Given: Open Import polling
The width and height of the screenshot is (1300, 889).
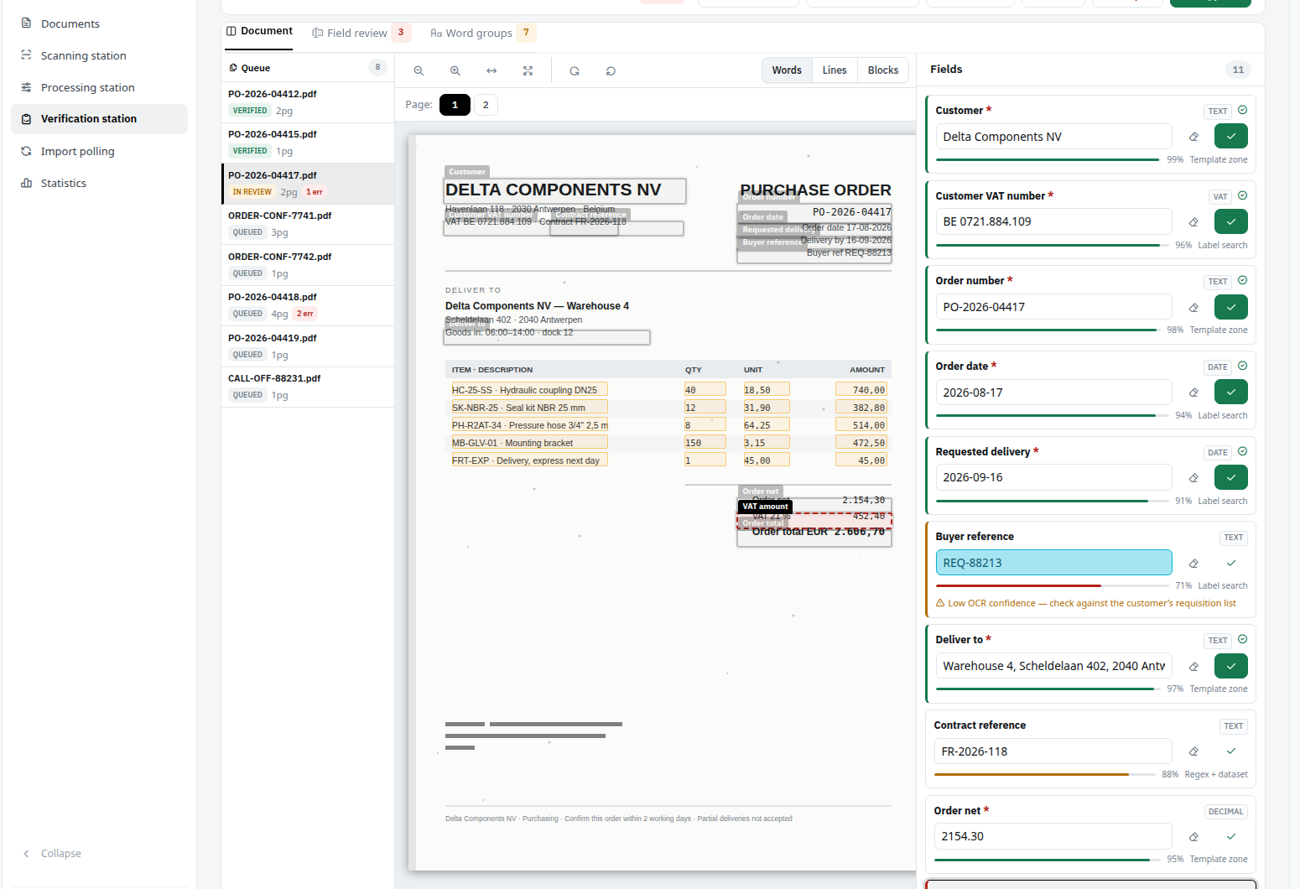Looking at the screenshot, I should click(x=99, y=151).
